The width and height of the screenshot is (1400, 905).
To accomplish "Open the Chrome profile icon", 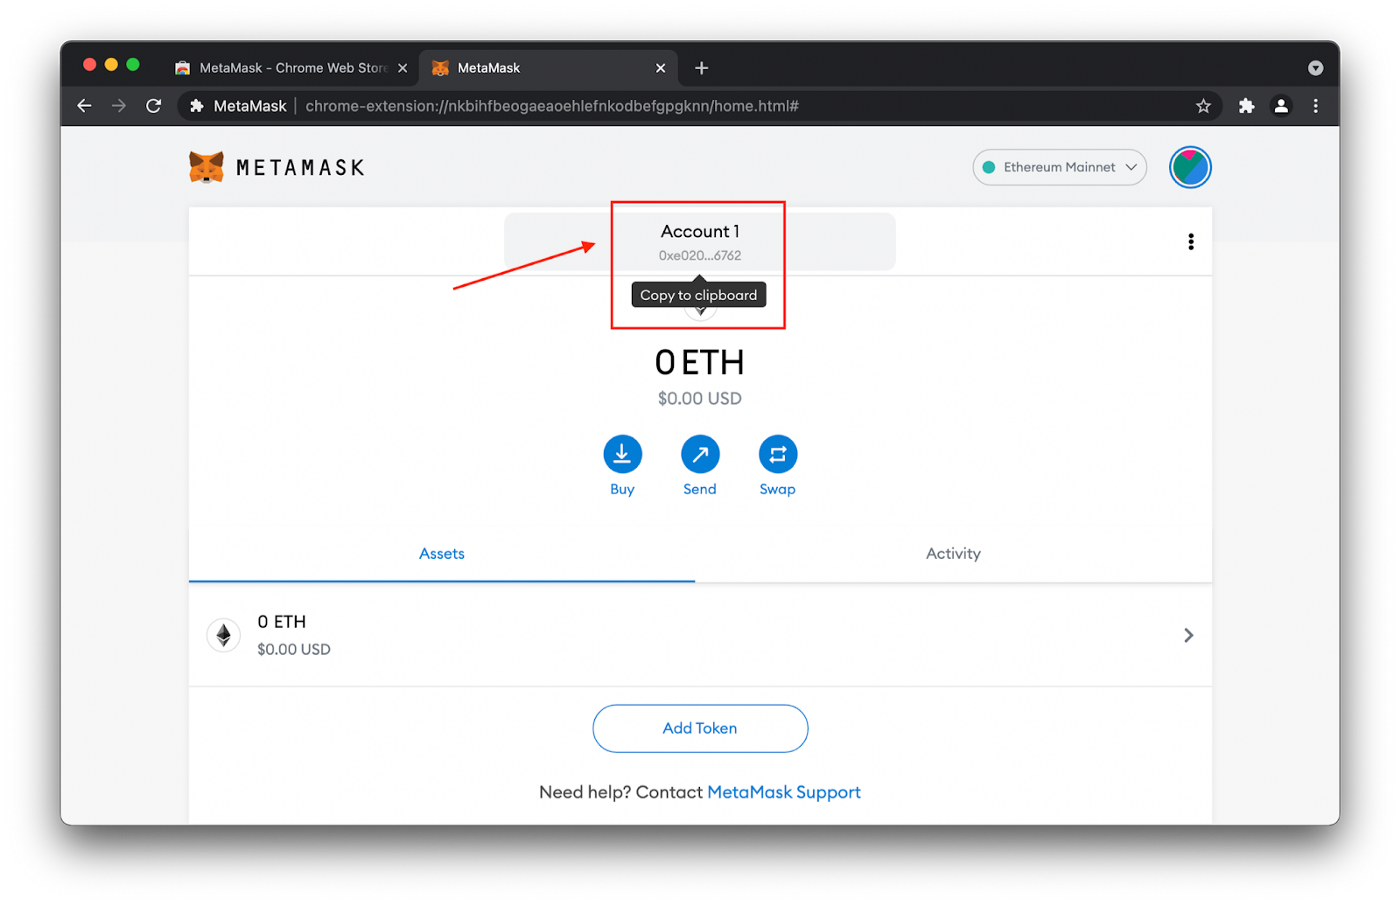I will click(x=1281, y=106).
